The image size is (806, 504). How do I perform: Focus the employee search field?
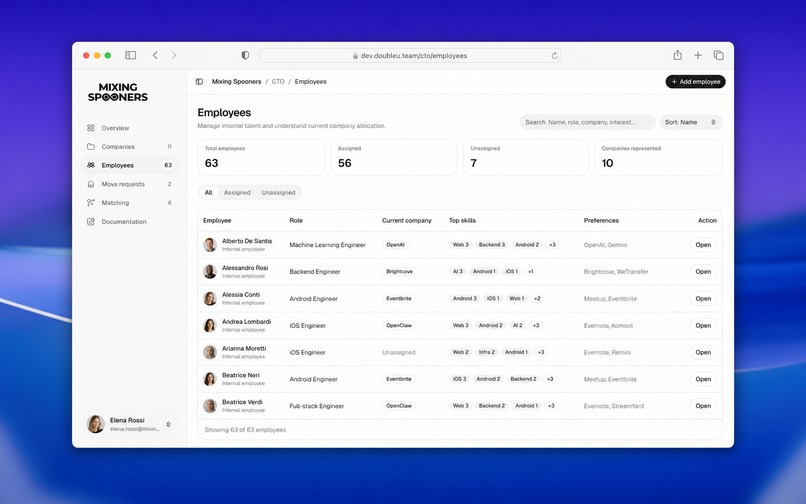(x=587, y=122)
